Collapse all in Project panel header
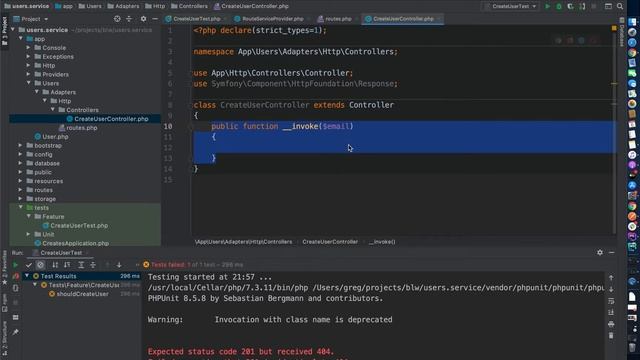 point(129,19)
